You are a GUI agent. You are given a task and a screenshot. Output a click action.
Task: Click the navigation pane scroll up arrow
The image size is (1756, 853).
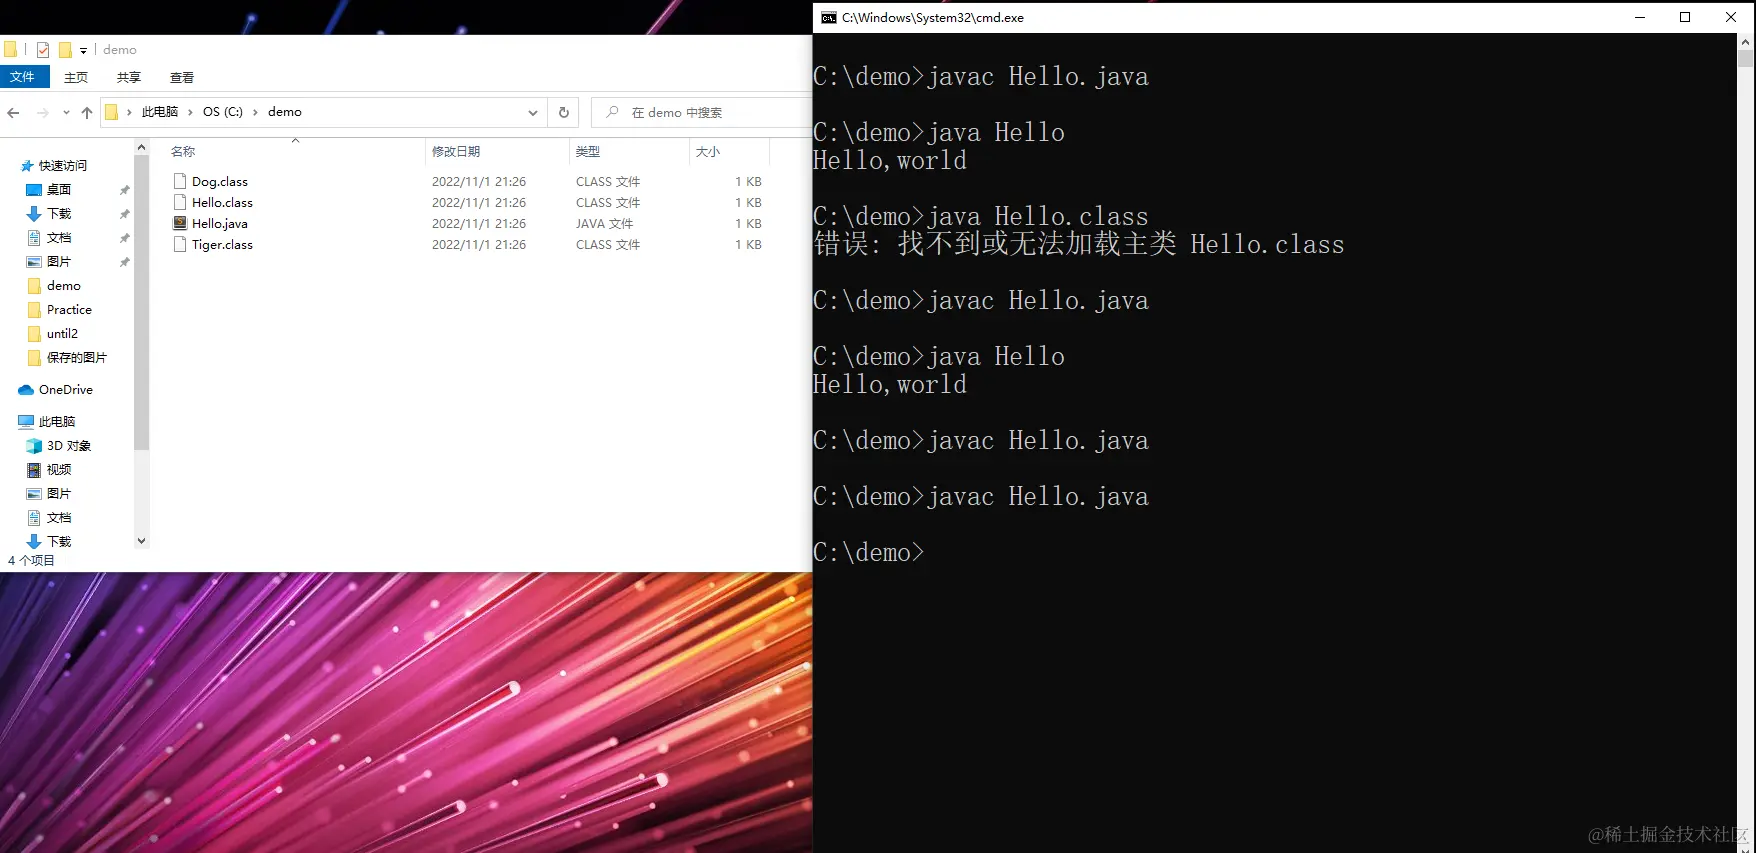[141, 147]
